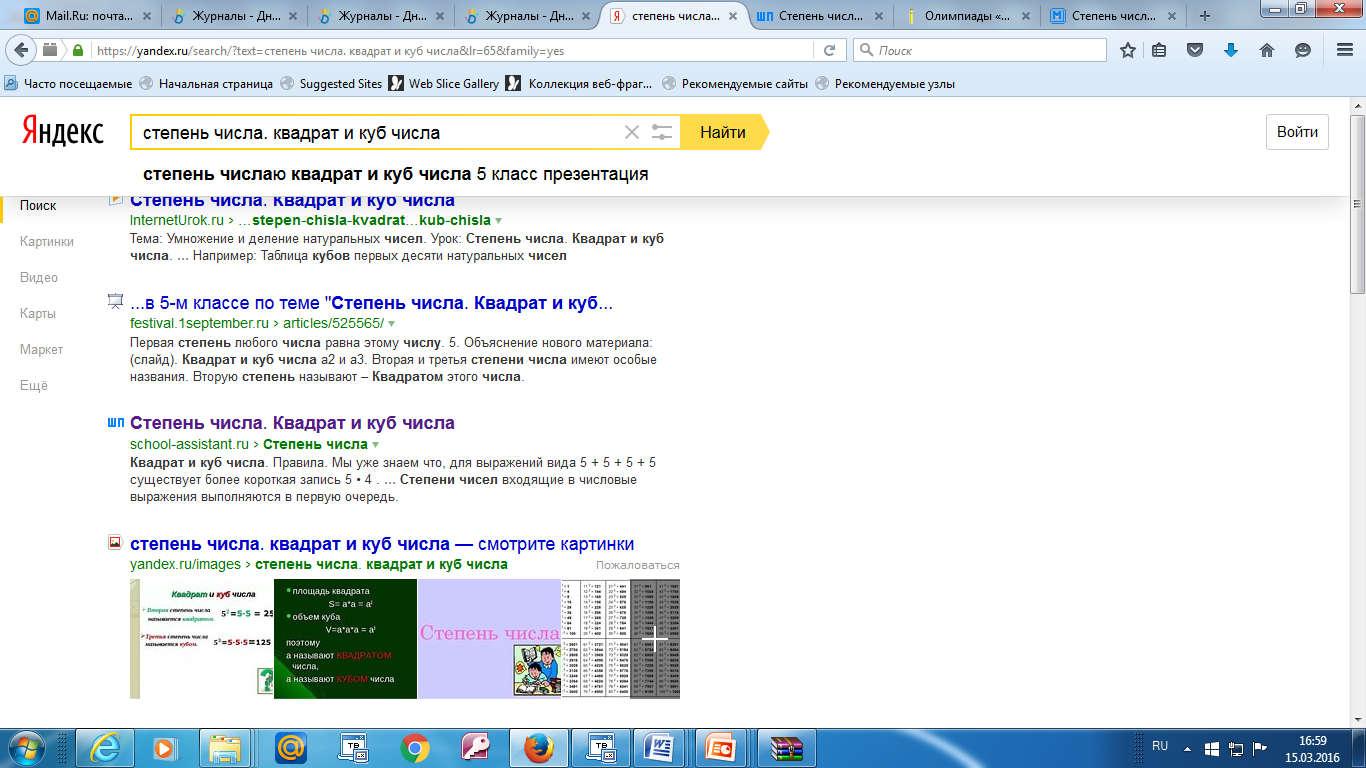Bookmark this page with the star icon
The height and width of the screenshot is (768, 1366).
tap(1128, 50)
